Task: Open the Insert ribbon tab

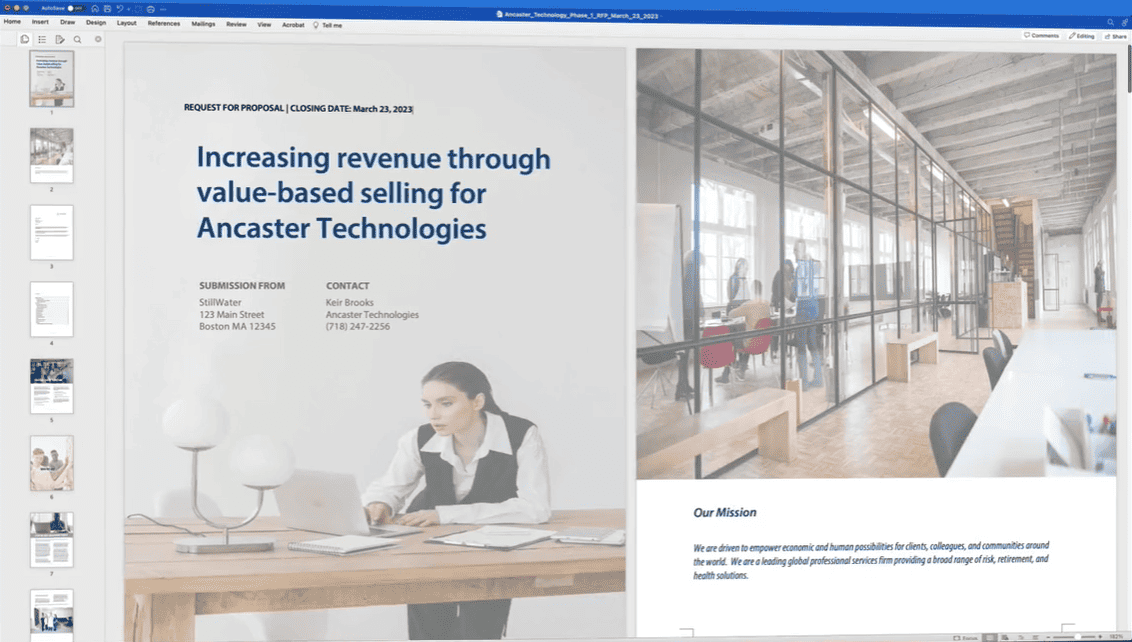Action: [x=40, y=22]
